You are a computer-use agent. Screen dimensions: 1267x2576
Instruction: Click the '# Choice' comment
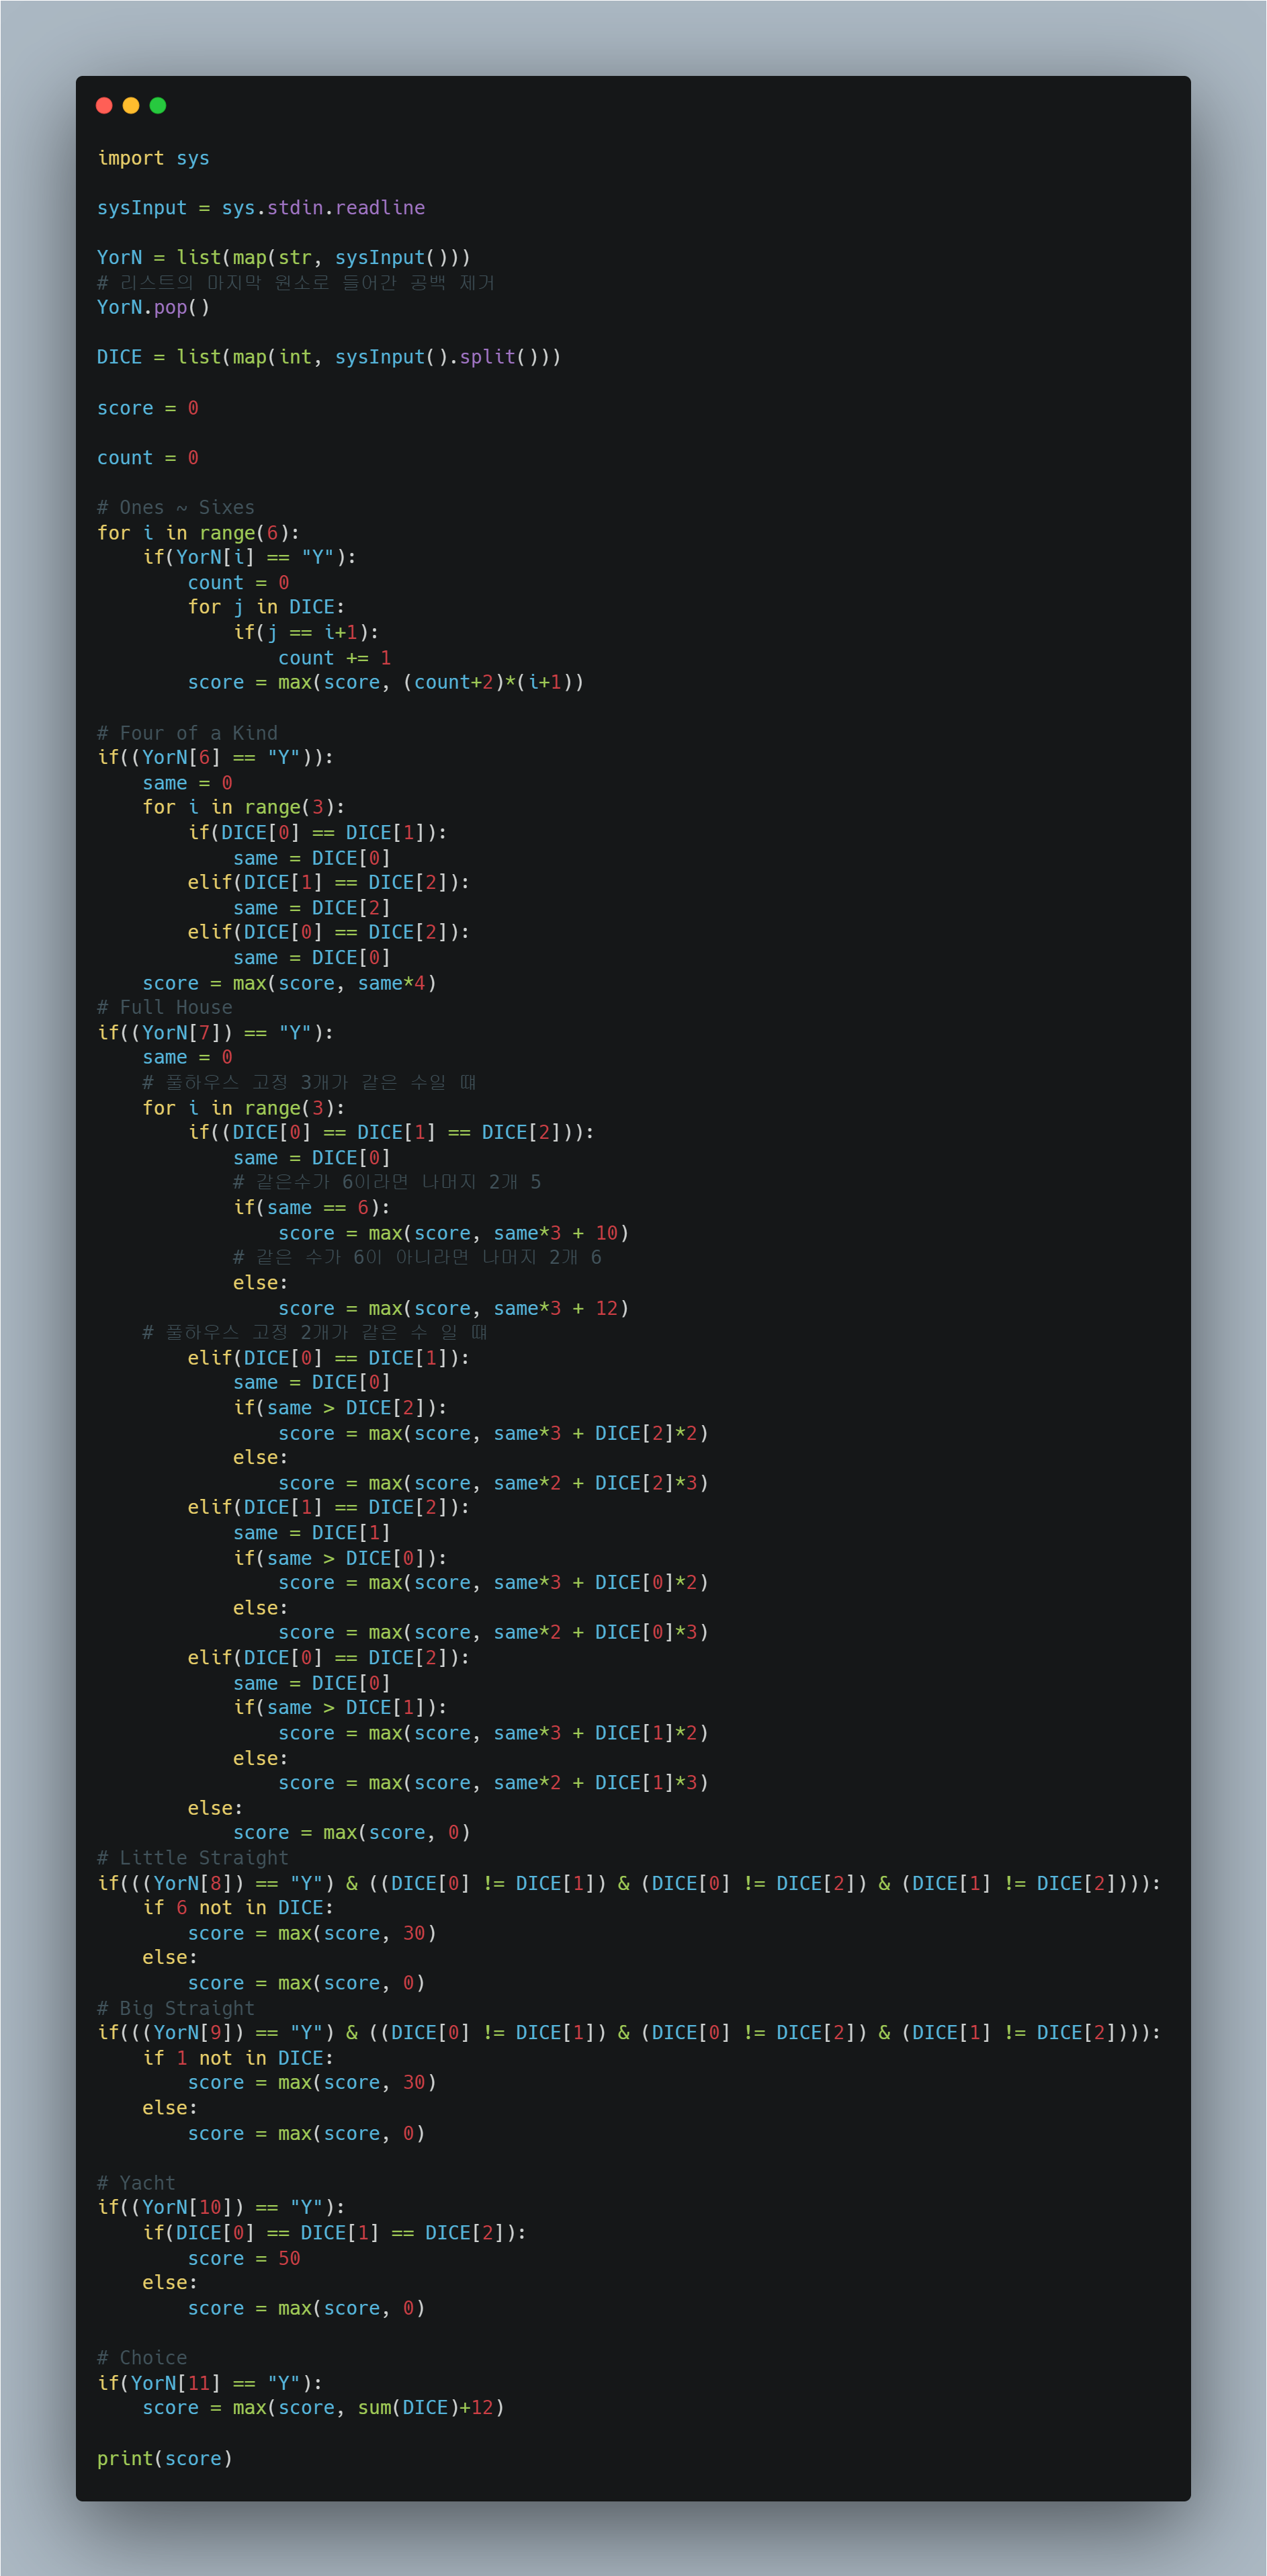point(142,2357)
